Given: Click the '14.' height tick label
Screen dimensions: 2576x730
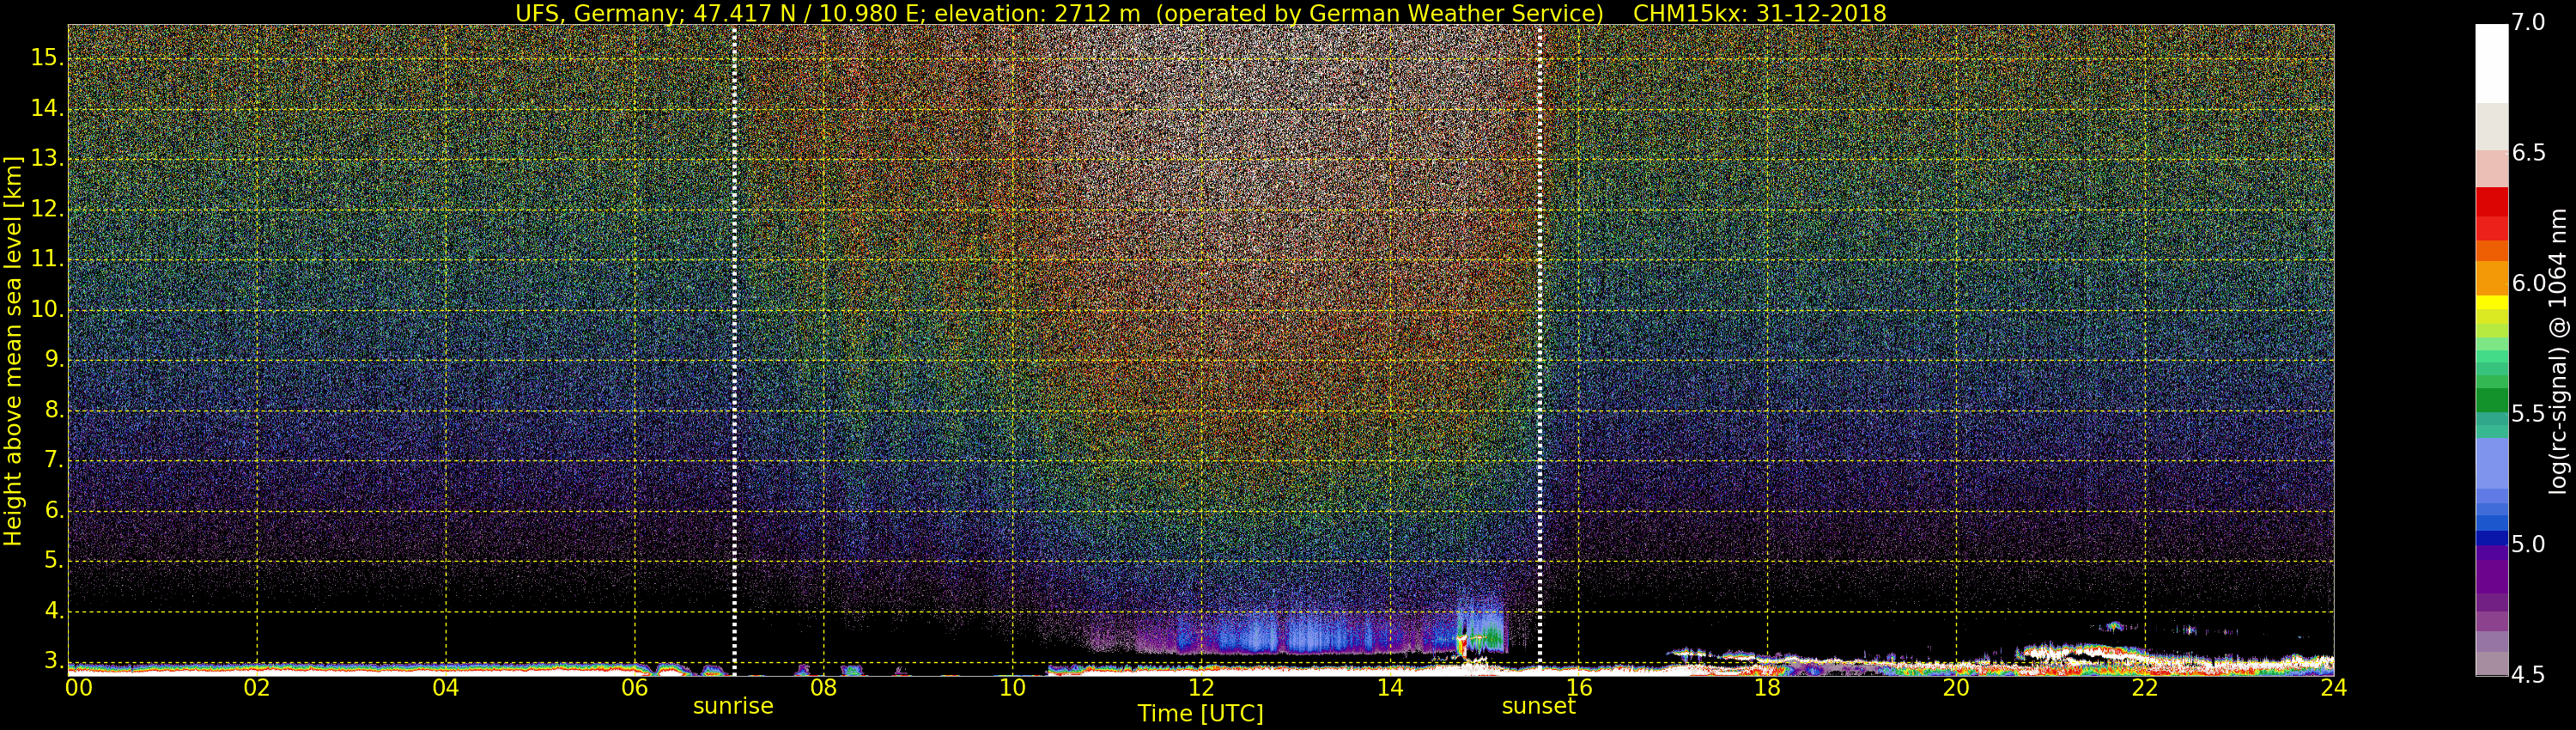Looking at the screenshot, I should (x=47, y=108).
